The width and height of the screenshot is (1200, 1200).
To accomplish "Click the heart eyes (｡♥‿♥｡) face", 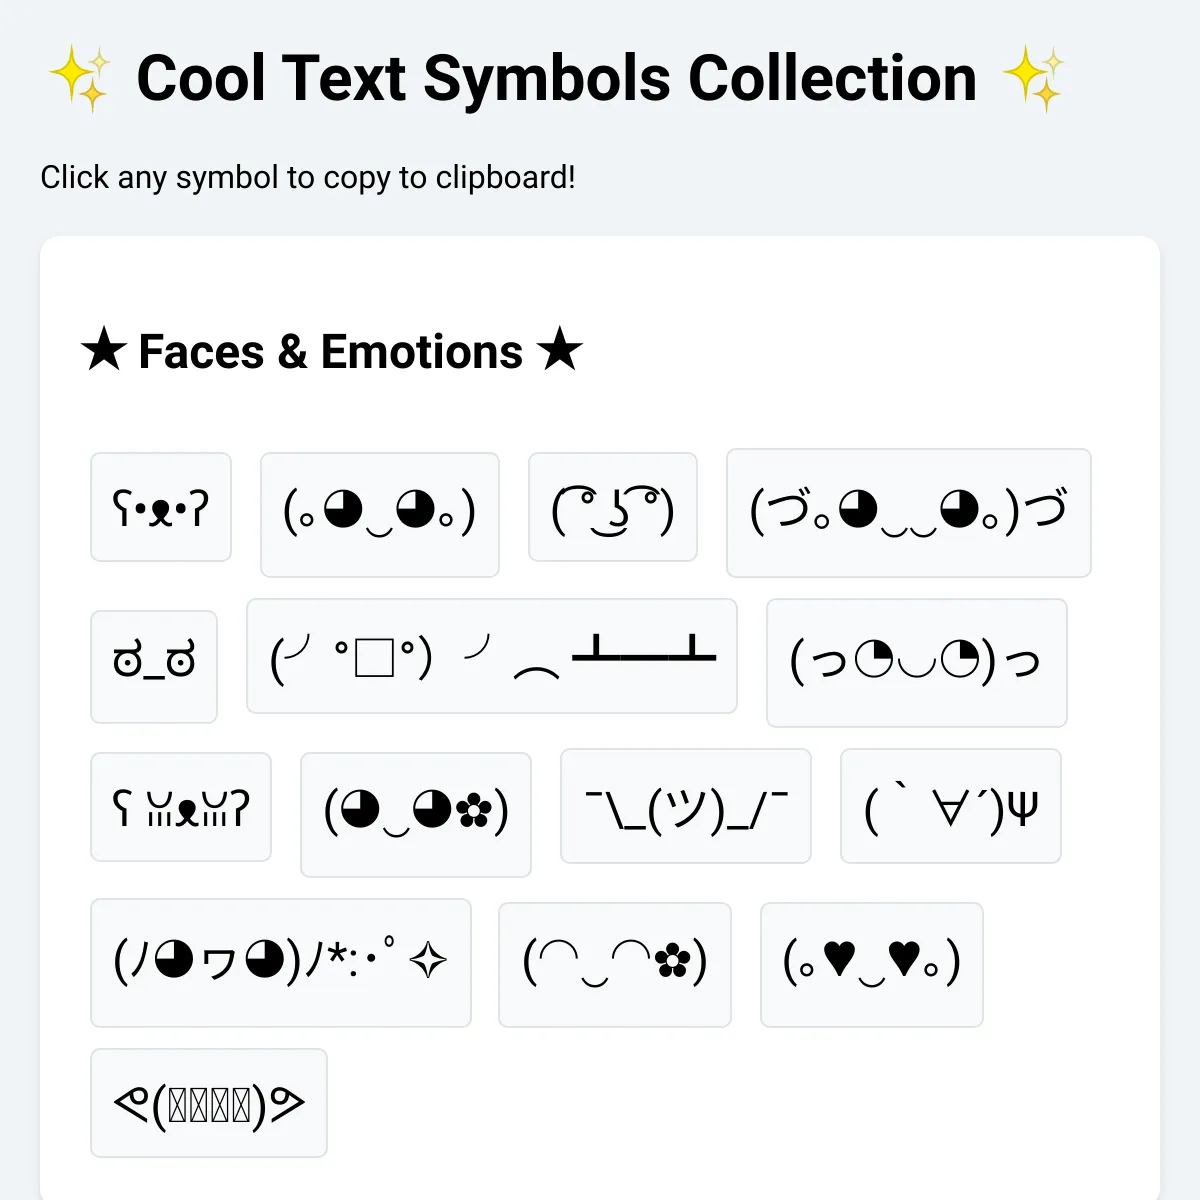I will click(872, 965).
